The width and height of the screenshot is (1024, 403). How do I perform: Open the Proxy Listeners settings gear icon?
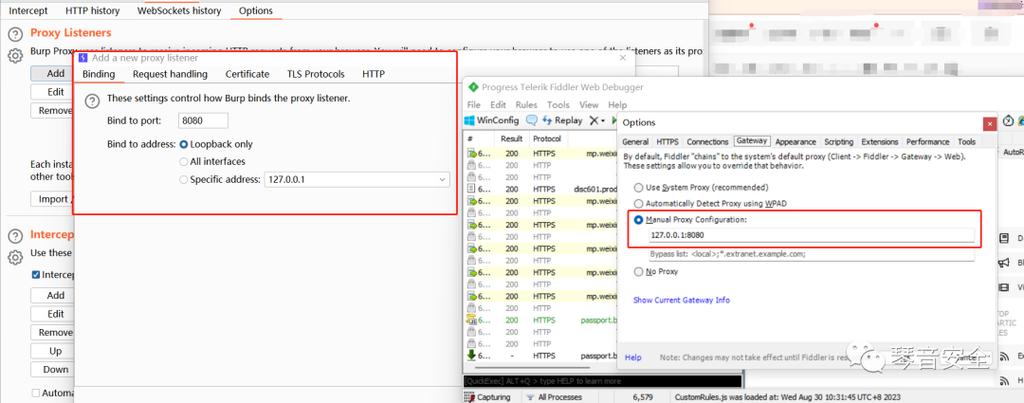click(x=15, y=56)
